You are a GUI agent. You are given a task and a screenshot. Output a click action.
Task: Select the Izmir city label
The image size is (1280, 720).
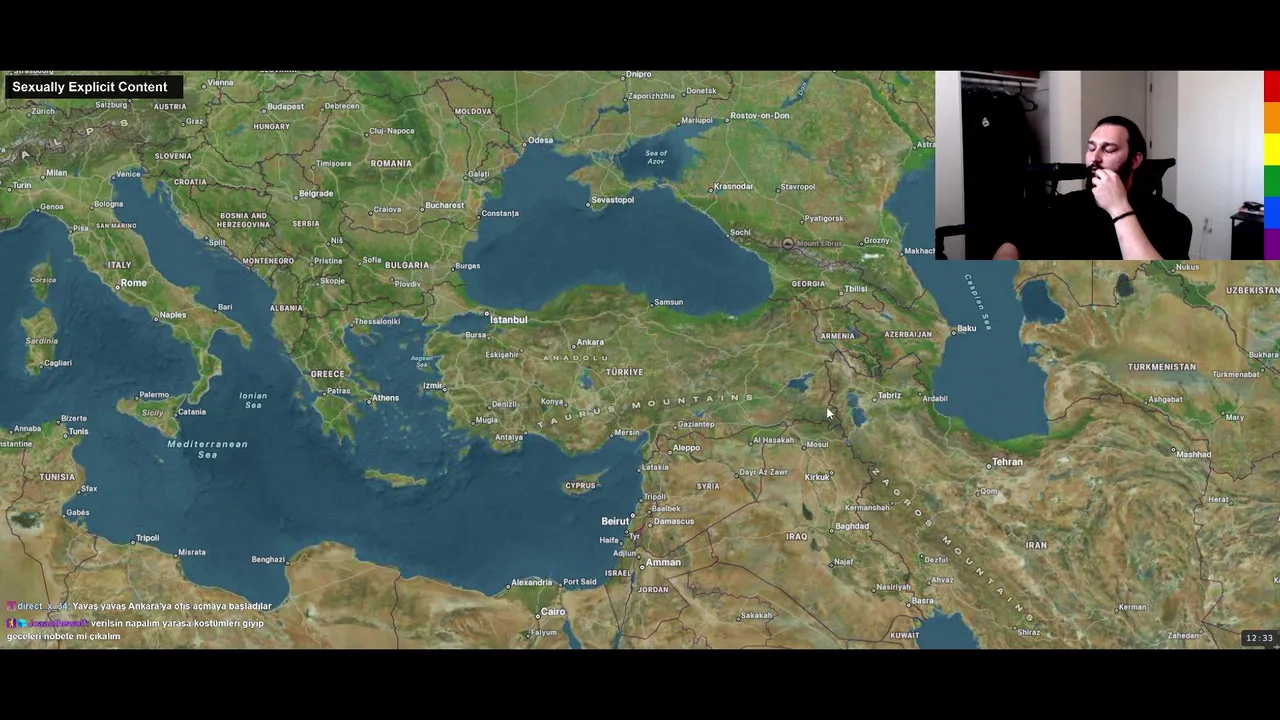[x=432, y=386]
